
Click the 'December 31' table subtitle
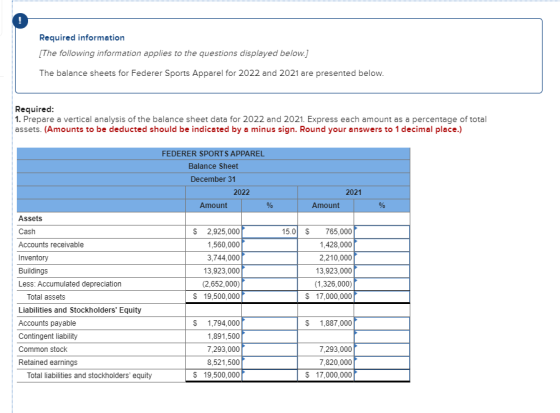(213, 179)
